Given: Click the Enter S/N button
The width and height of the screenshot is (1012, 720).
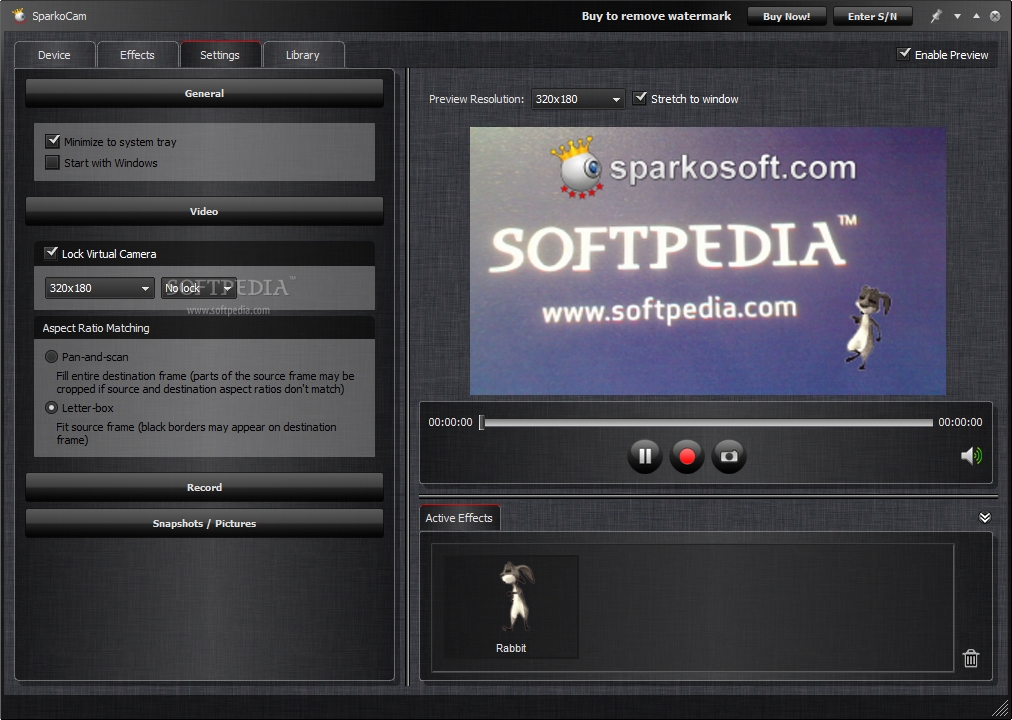Looking at the screenshot, I should click(873, 16).
